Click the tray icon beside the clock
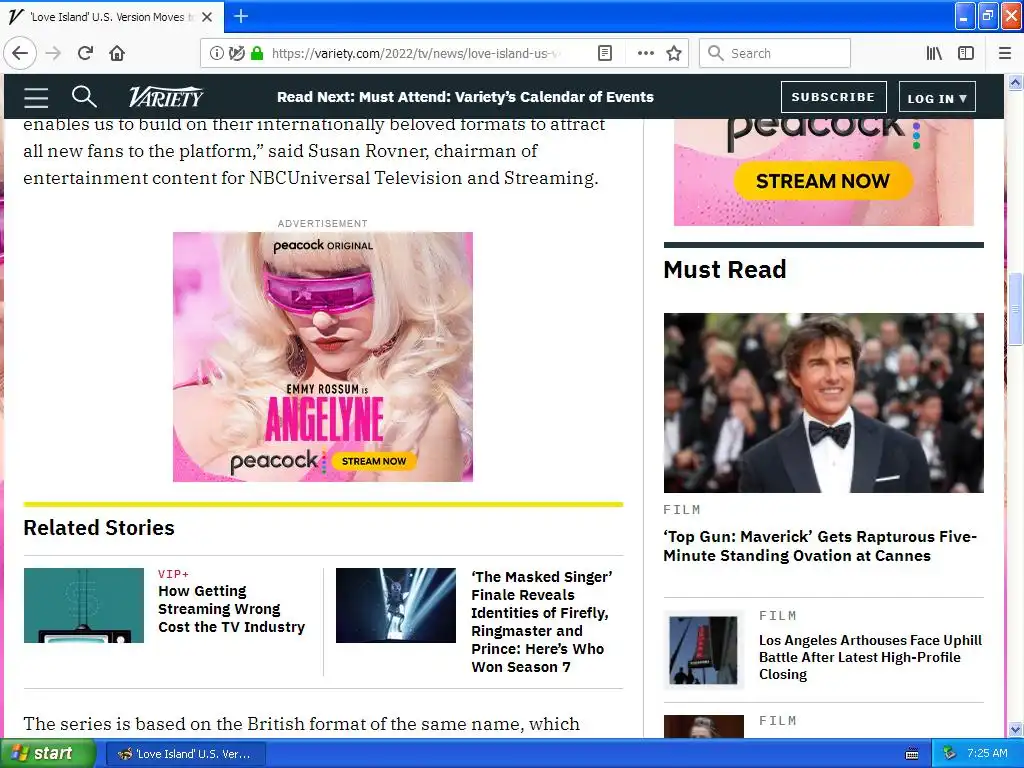Viewport: 1024px width, 768px height. [950, 753]
